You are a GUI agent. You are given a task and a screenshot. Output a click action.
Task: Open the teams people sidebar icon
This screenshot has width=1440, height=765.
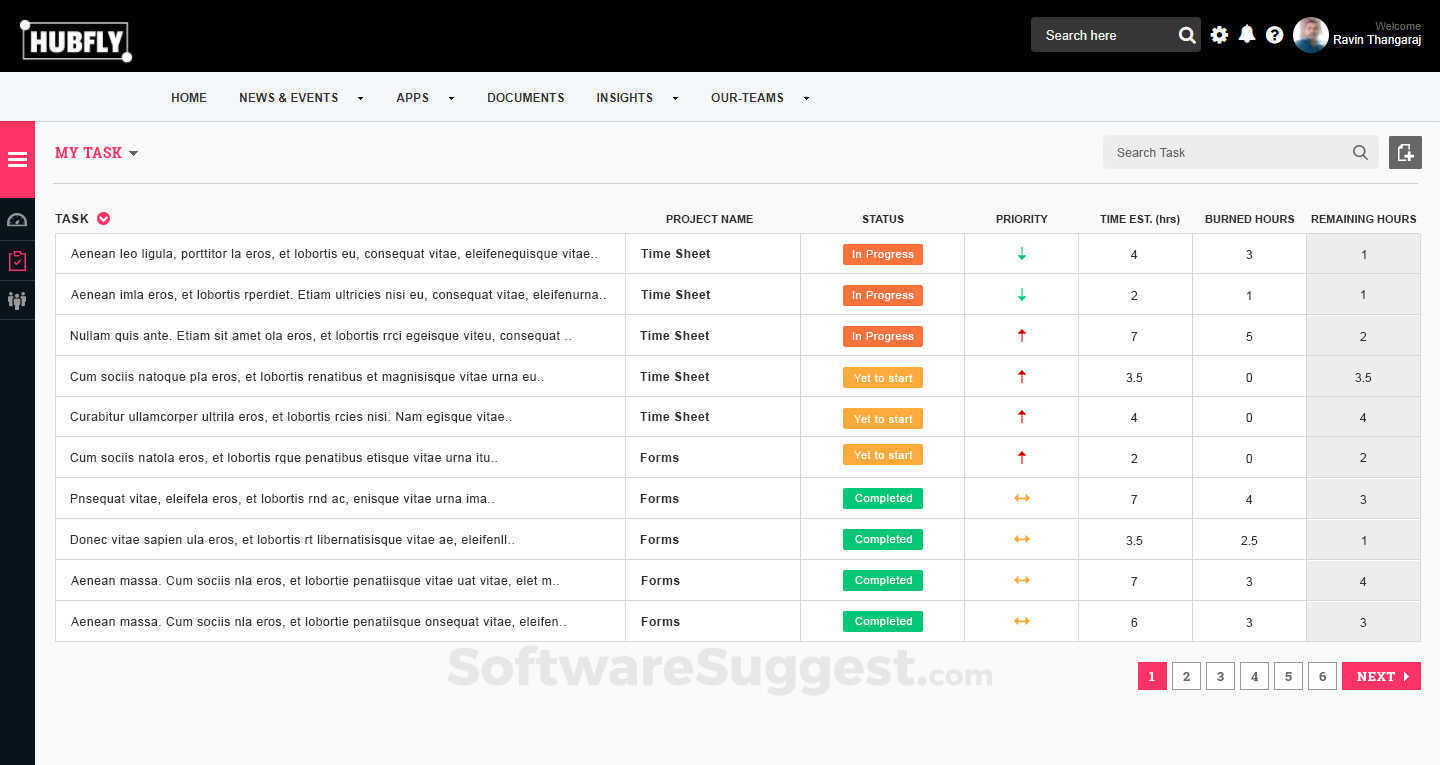pyautogui.click(x=17, y=300)
